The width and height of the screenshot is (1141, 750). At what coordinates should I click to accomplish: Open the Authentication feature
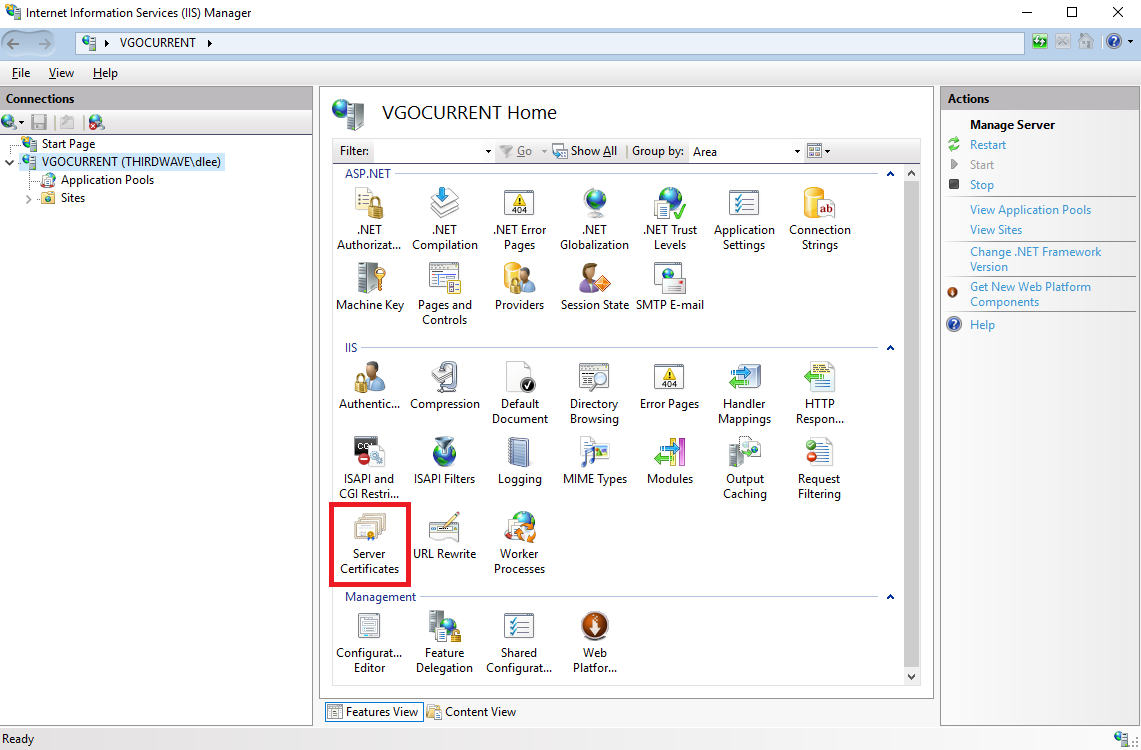370,386
